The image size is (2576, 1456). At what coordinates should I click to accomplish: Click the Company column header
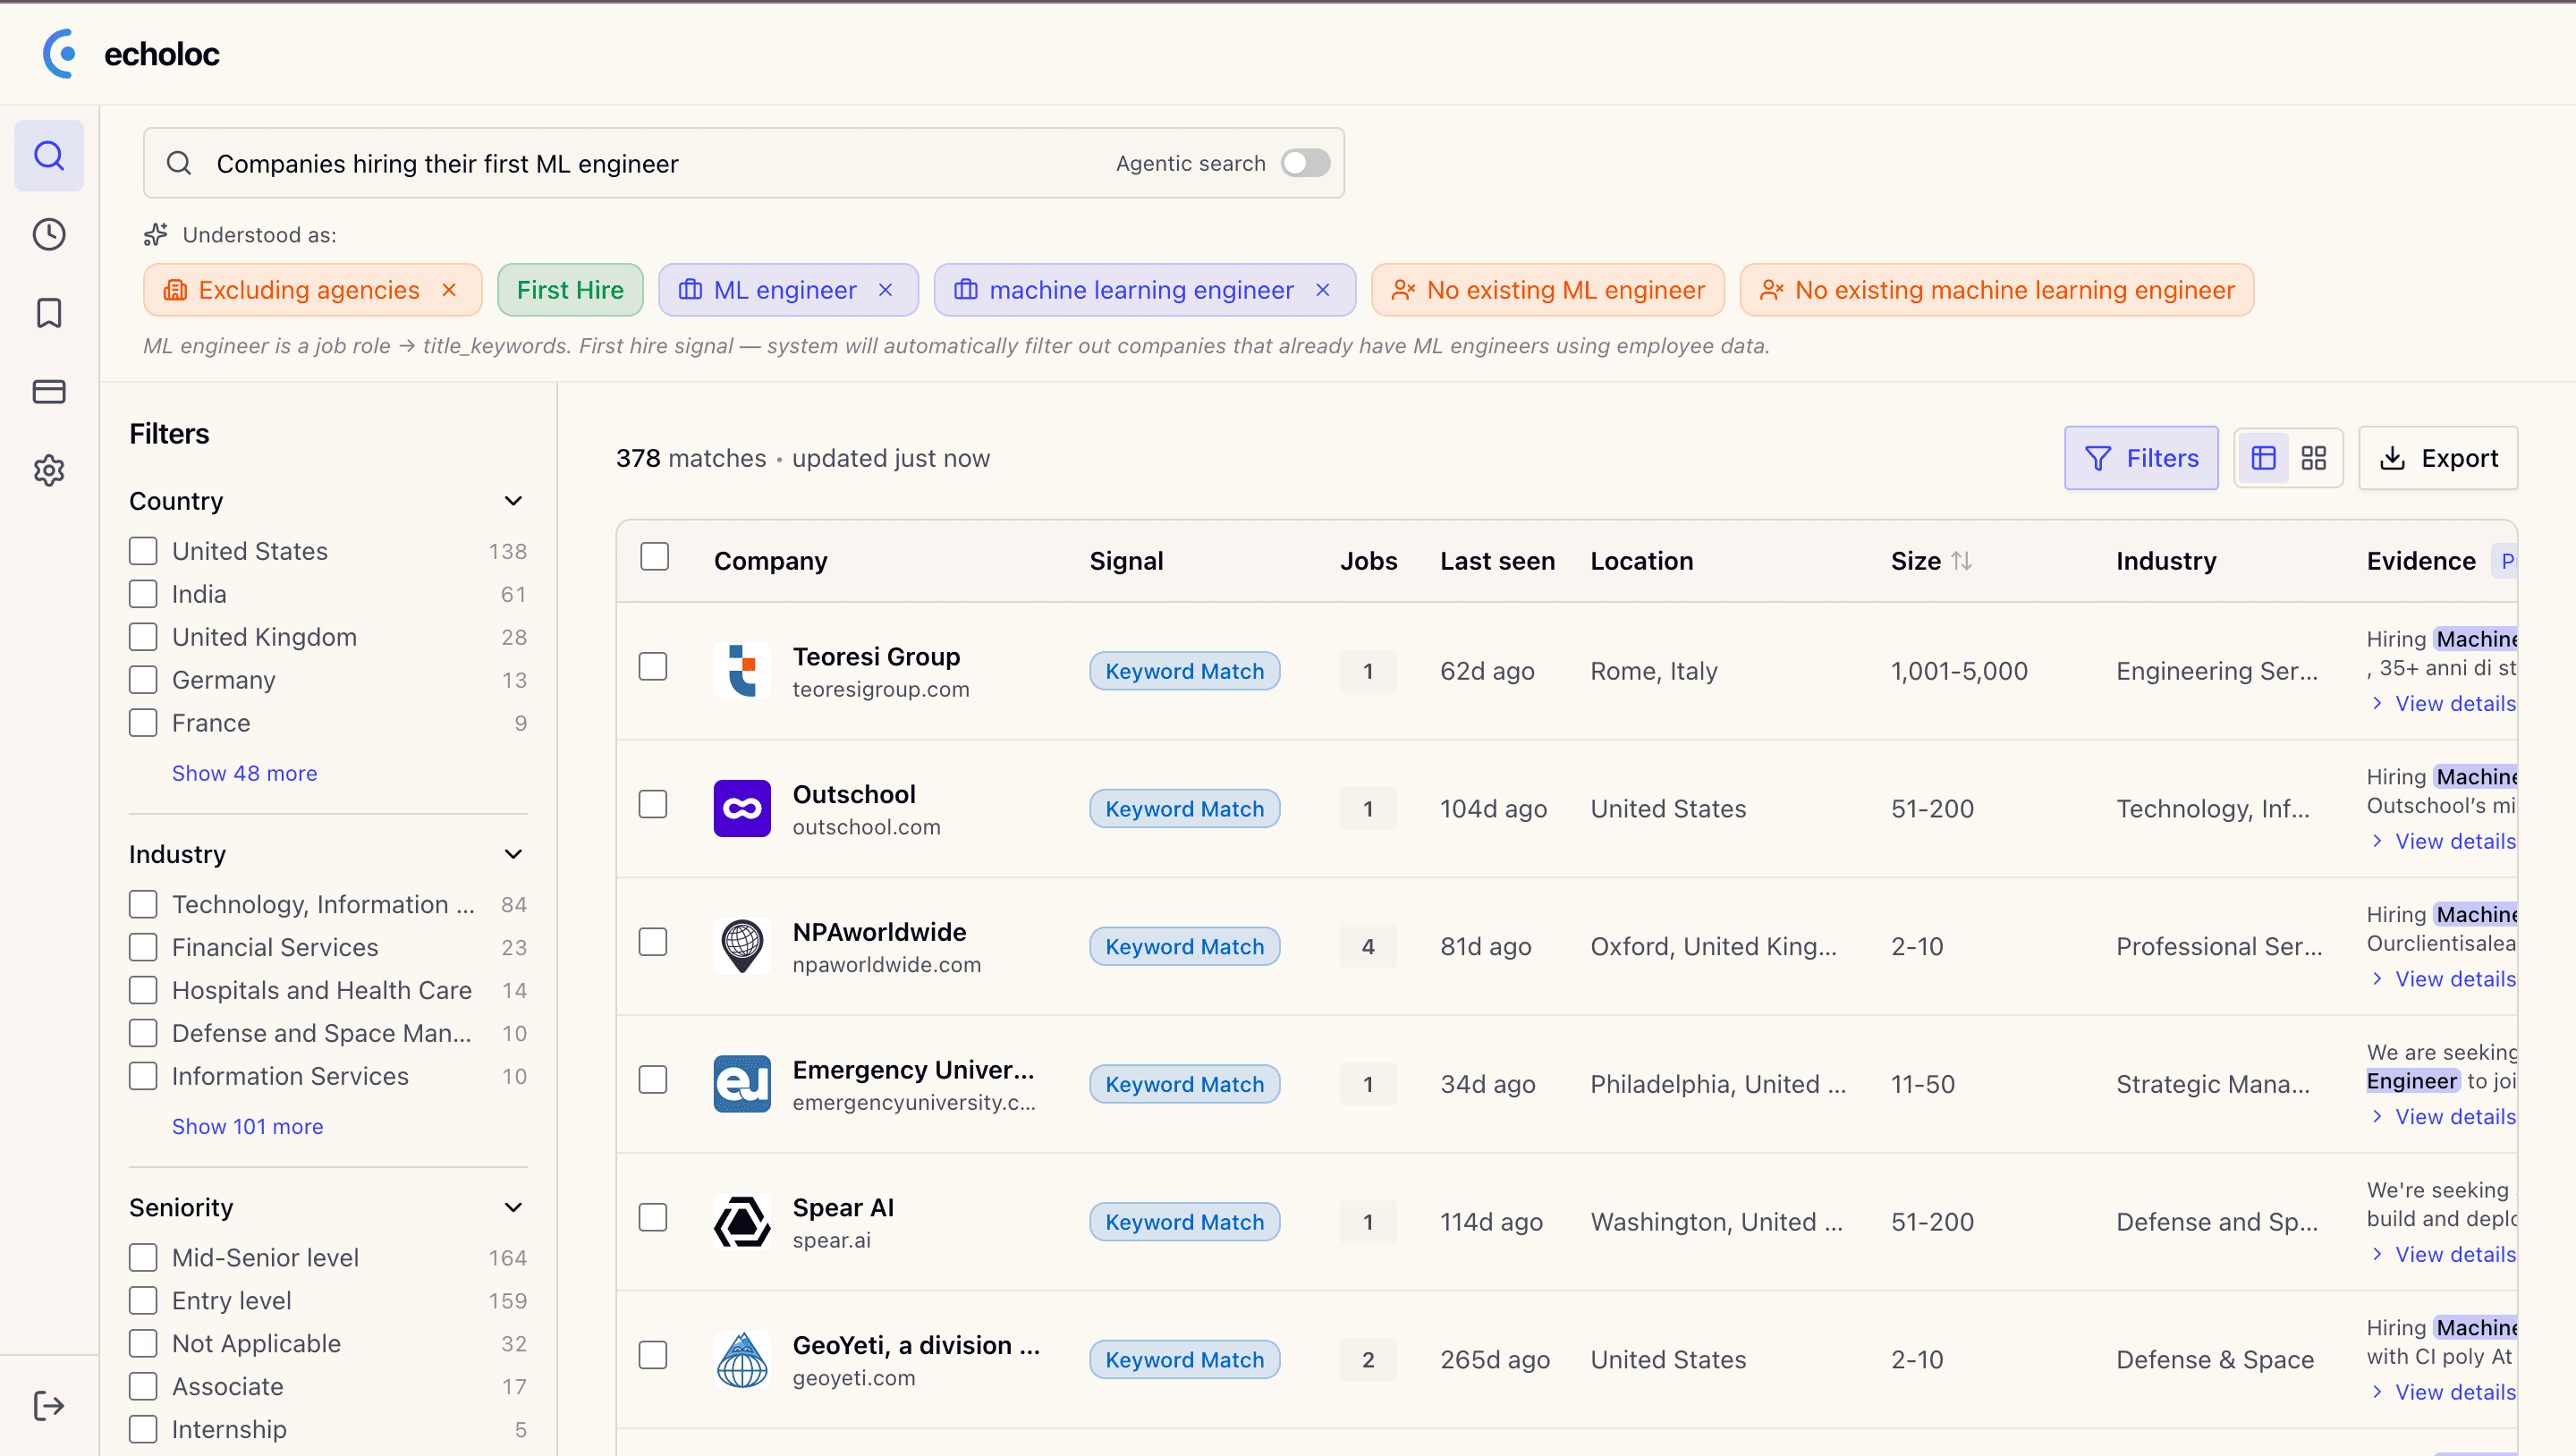click(770, 561)
